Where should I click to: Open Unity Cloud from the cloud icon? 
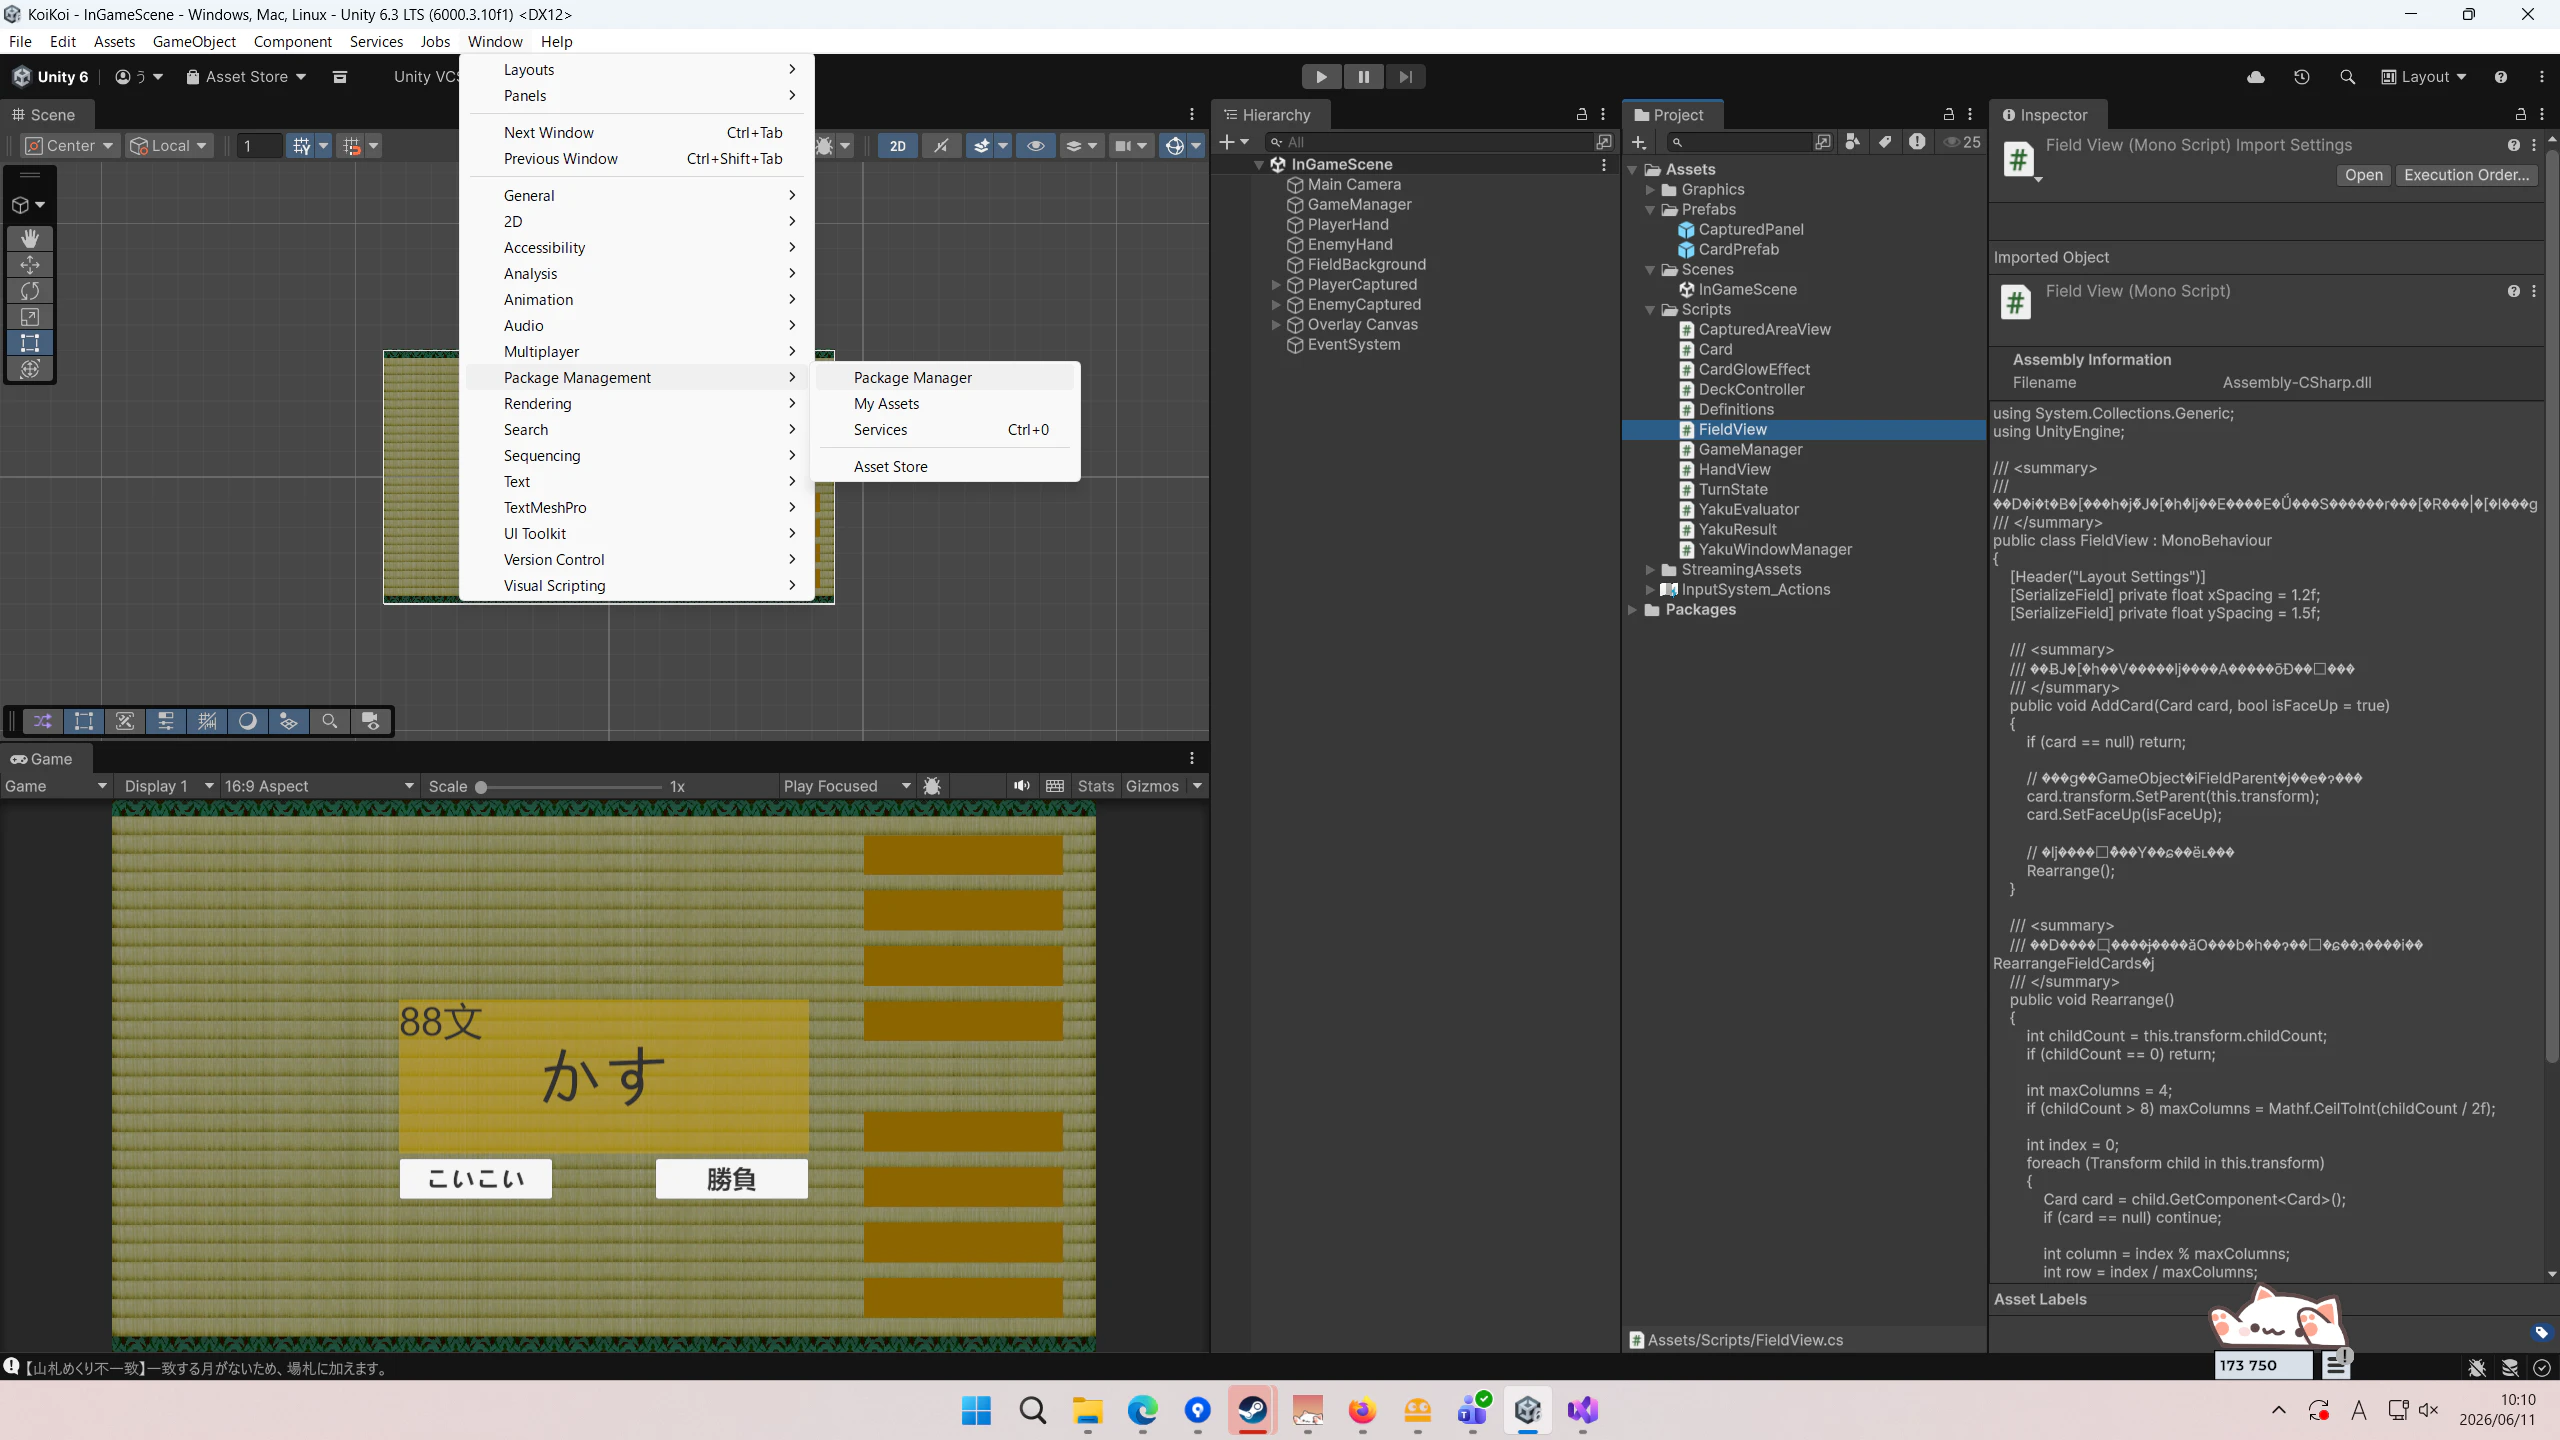point(2255,77)
